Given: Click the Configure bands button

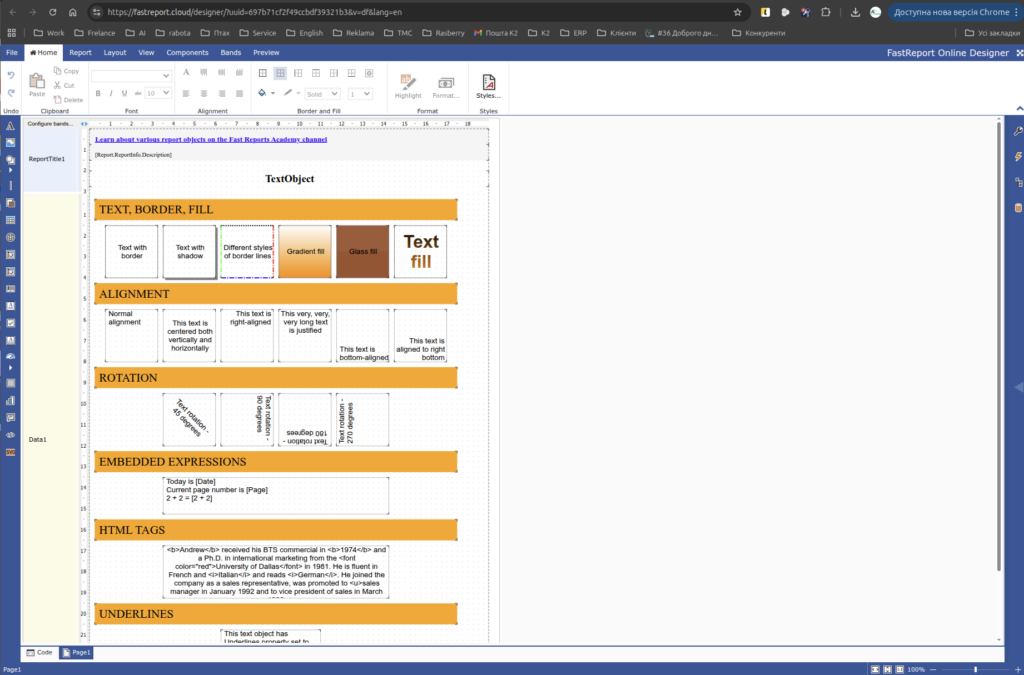Looking at the screenshot, I should coord(50,123).
